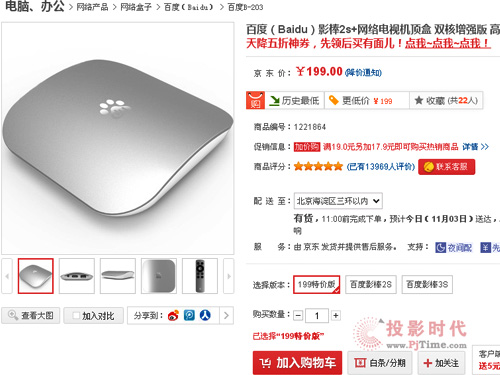Share to Sina Weibo icon

(x=173, y=315)
